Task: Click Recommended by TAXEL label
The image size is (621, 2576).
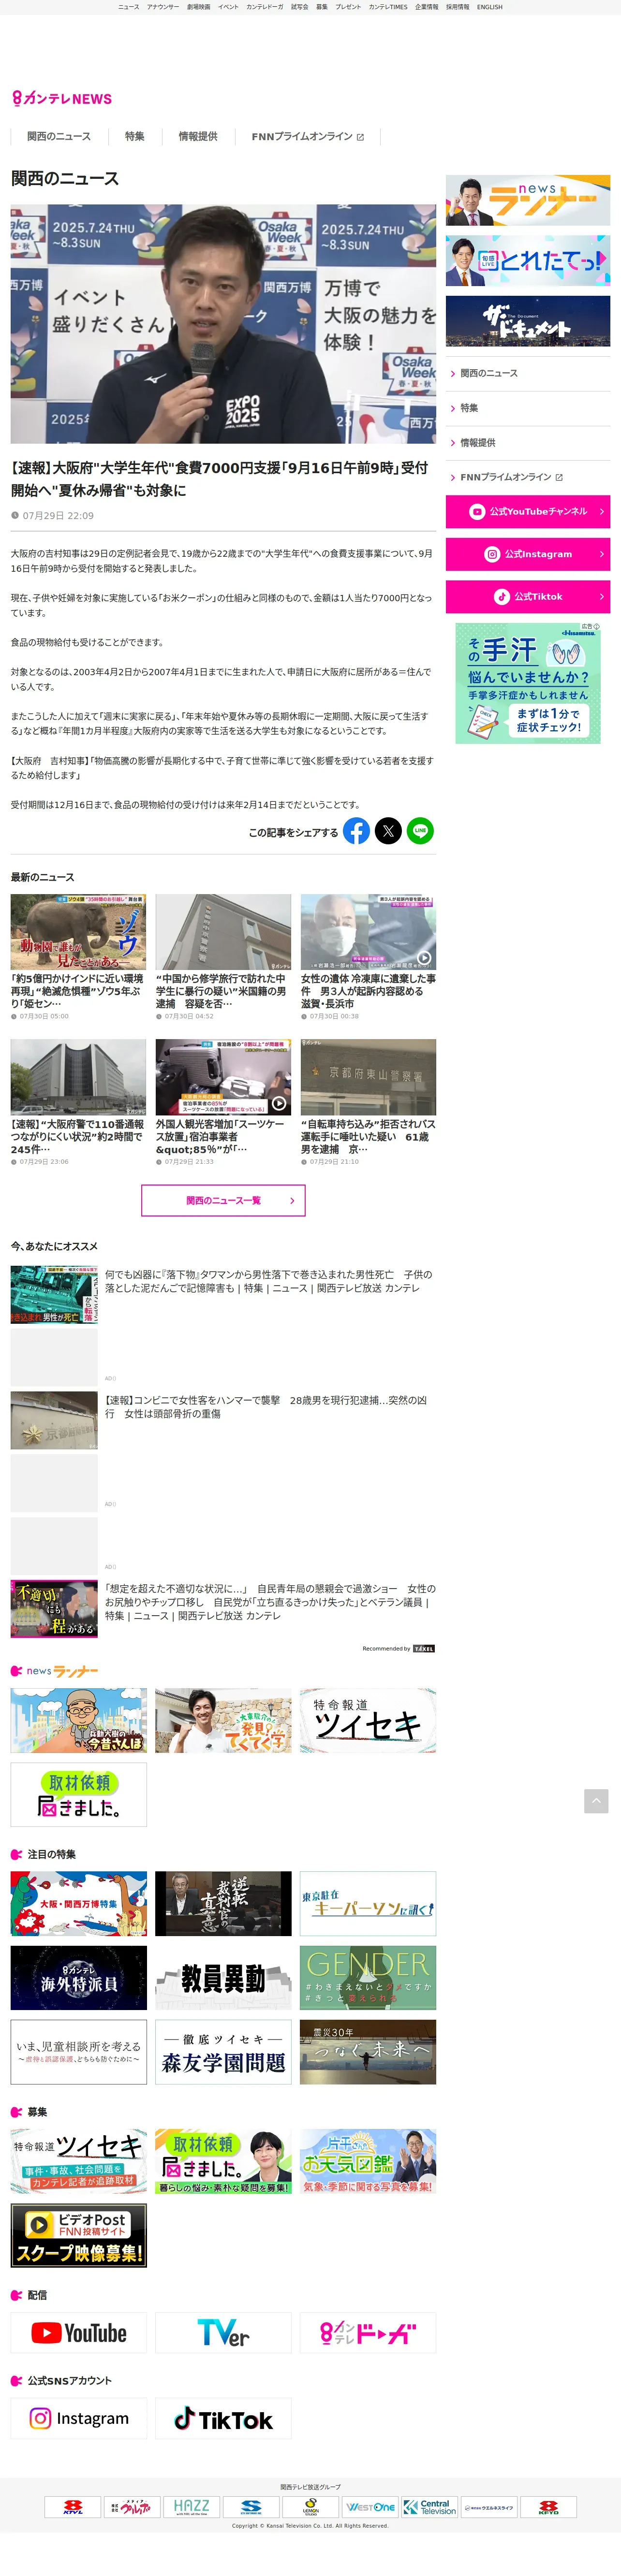Action: 398,1648
